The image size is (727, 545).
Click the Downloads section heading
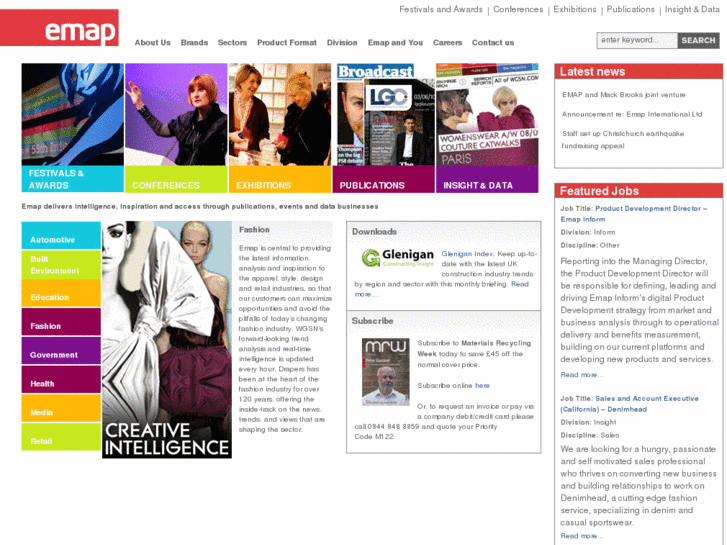pyautogui.click(x=374, y=231)
